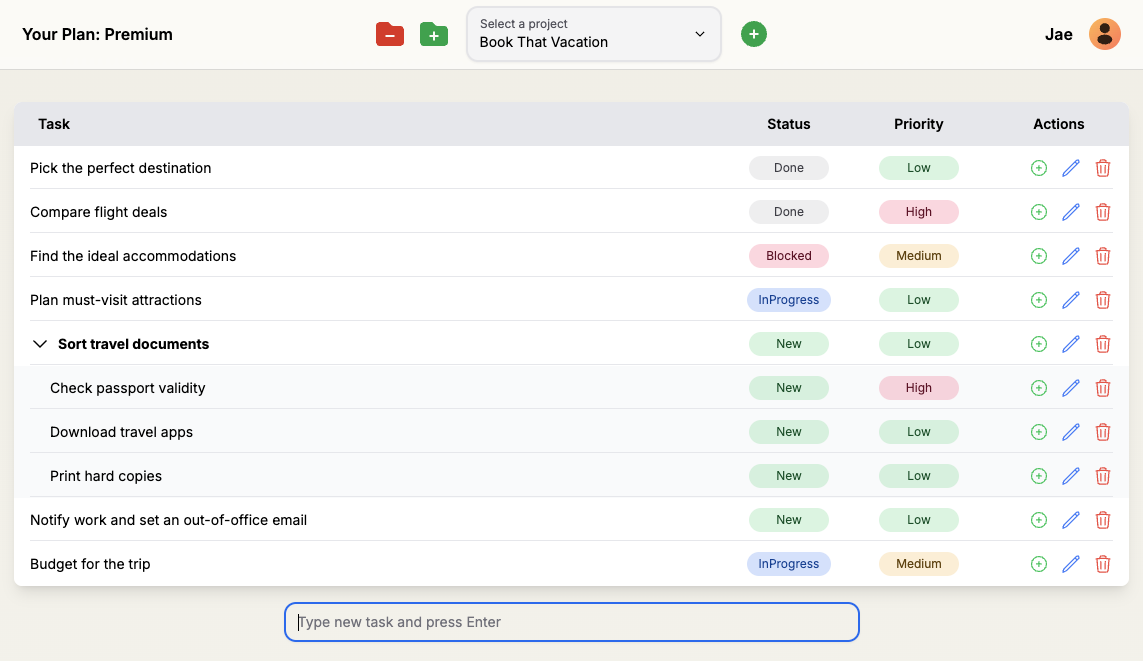The height and width of the screenshot is (661, 1143).
Task: Edit 'Compare flight deals' using its pencil icon
Action: (1070, 211)
